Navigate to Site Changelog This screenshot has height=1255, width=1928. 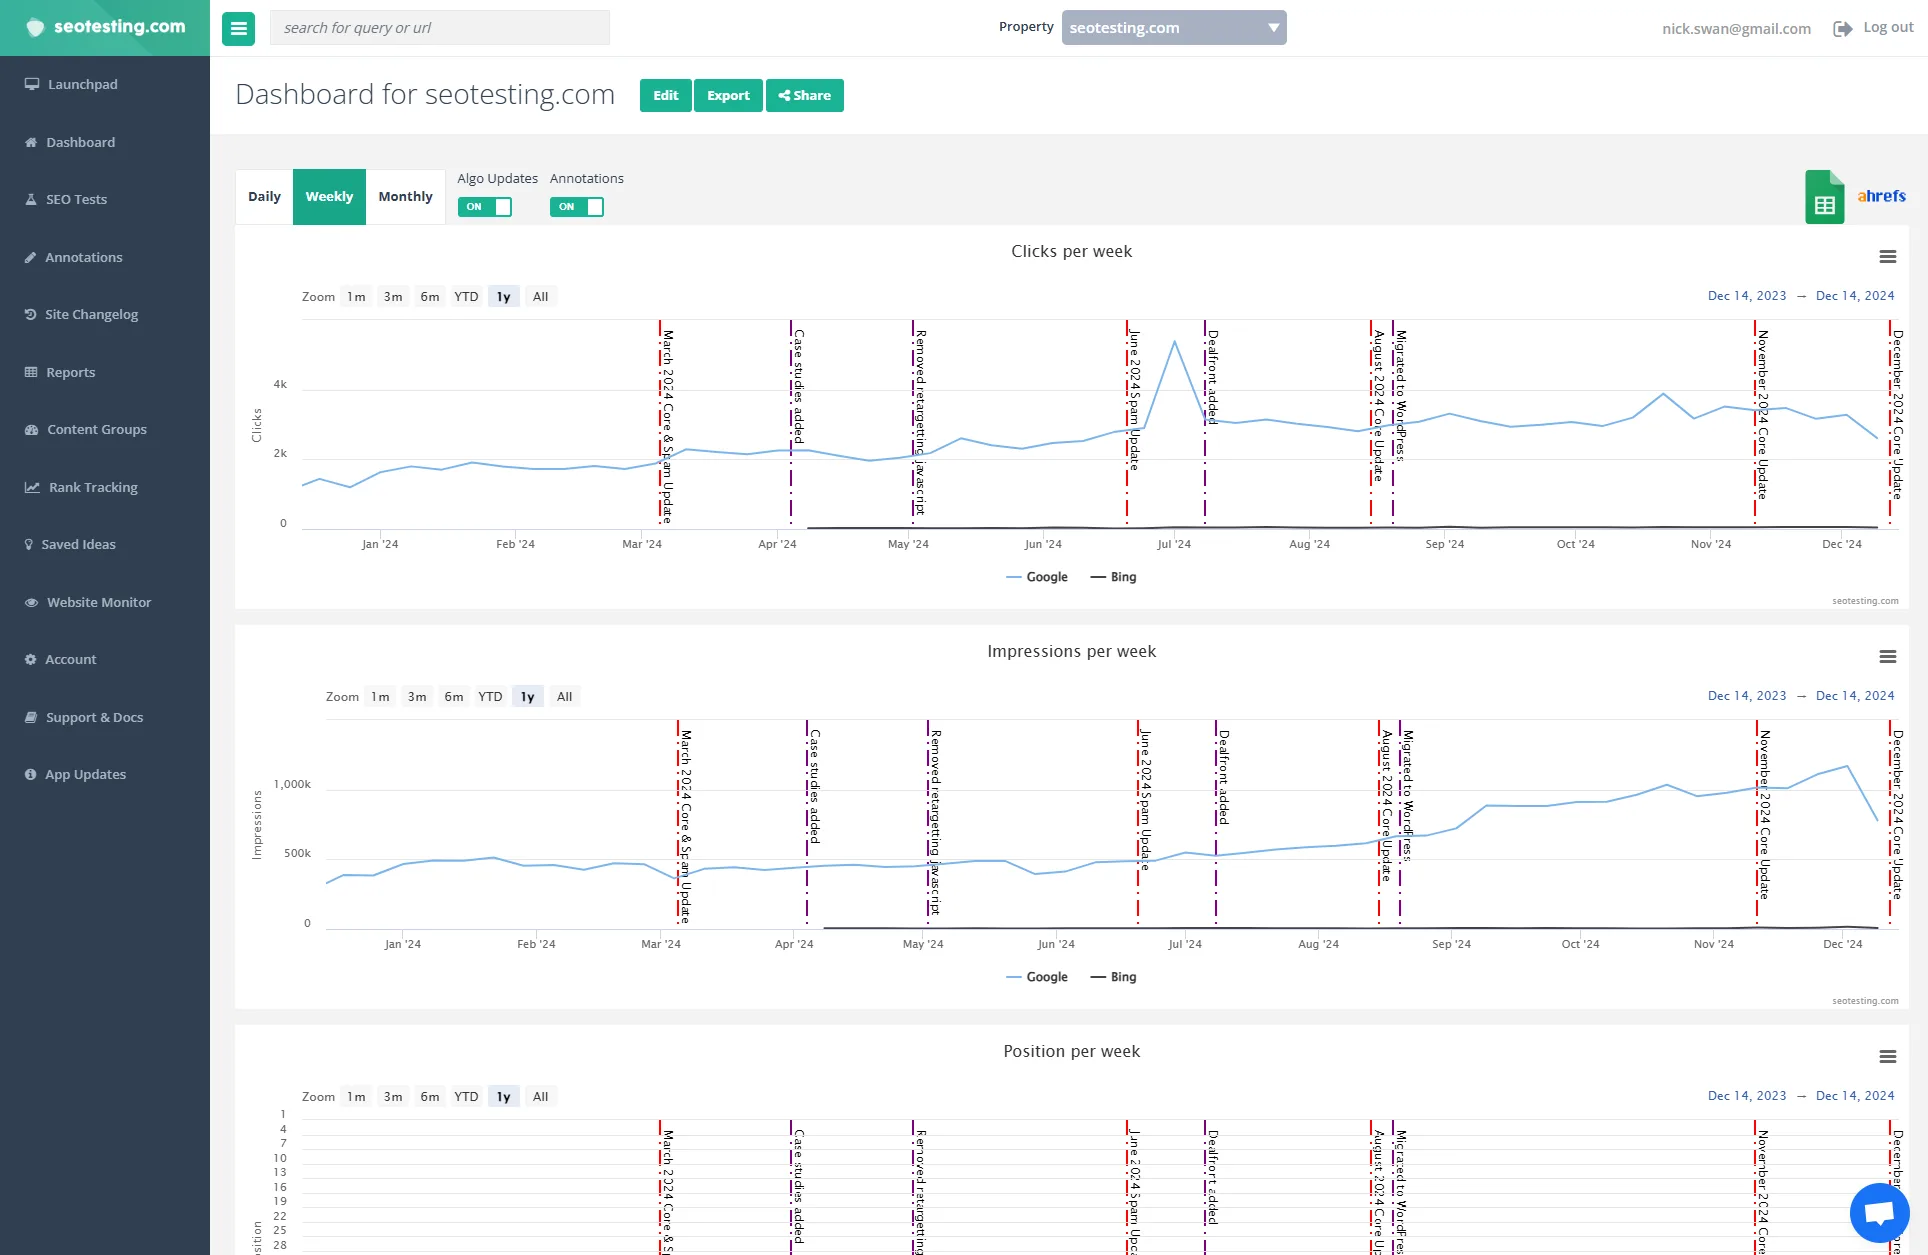click(x=91, y=314)
